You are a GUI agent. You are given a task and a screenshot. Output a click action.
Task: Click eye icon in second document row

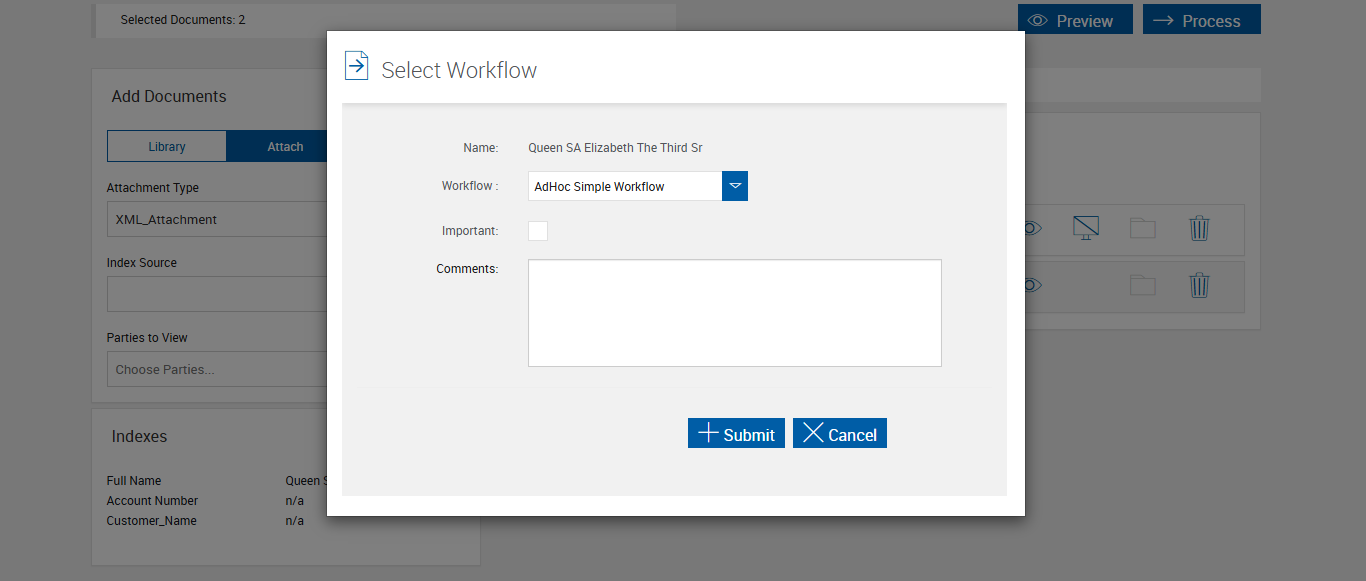[x=1033, y=286]
